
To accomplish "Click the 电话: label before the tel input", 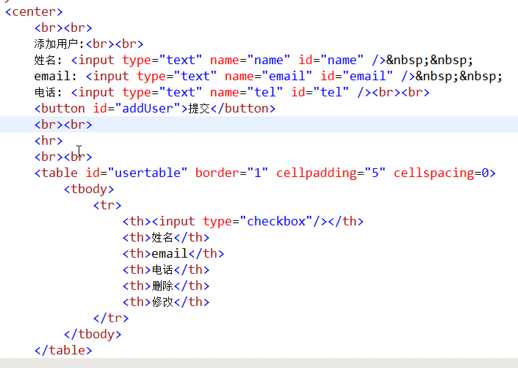I will pyautogui.click(x=48, y=92).
